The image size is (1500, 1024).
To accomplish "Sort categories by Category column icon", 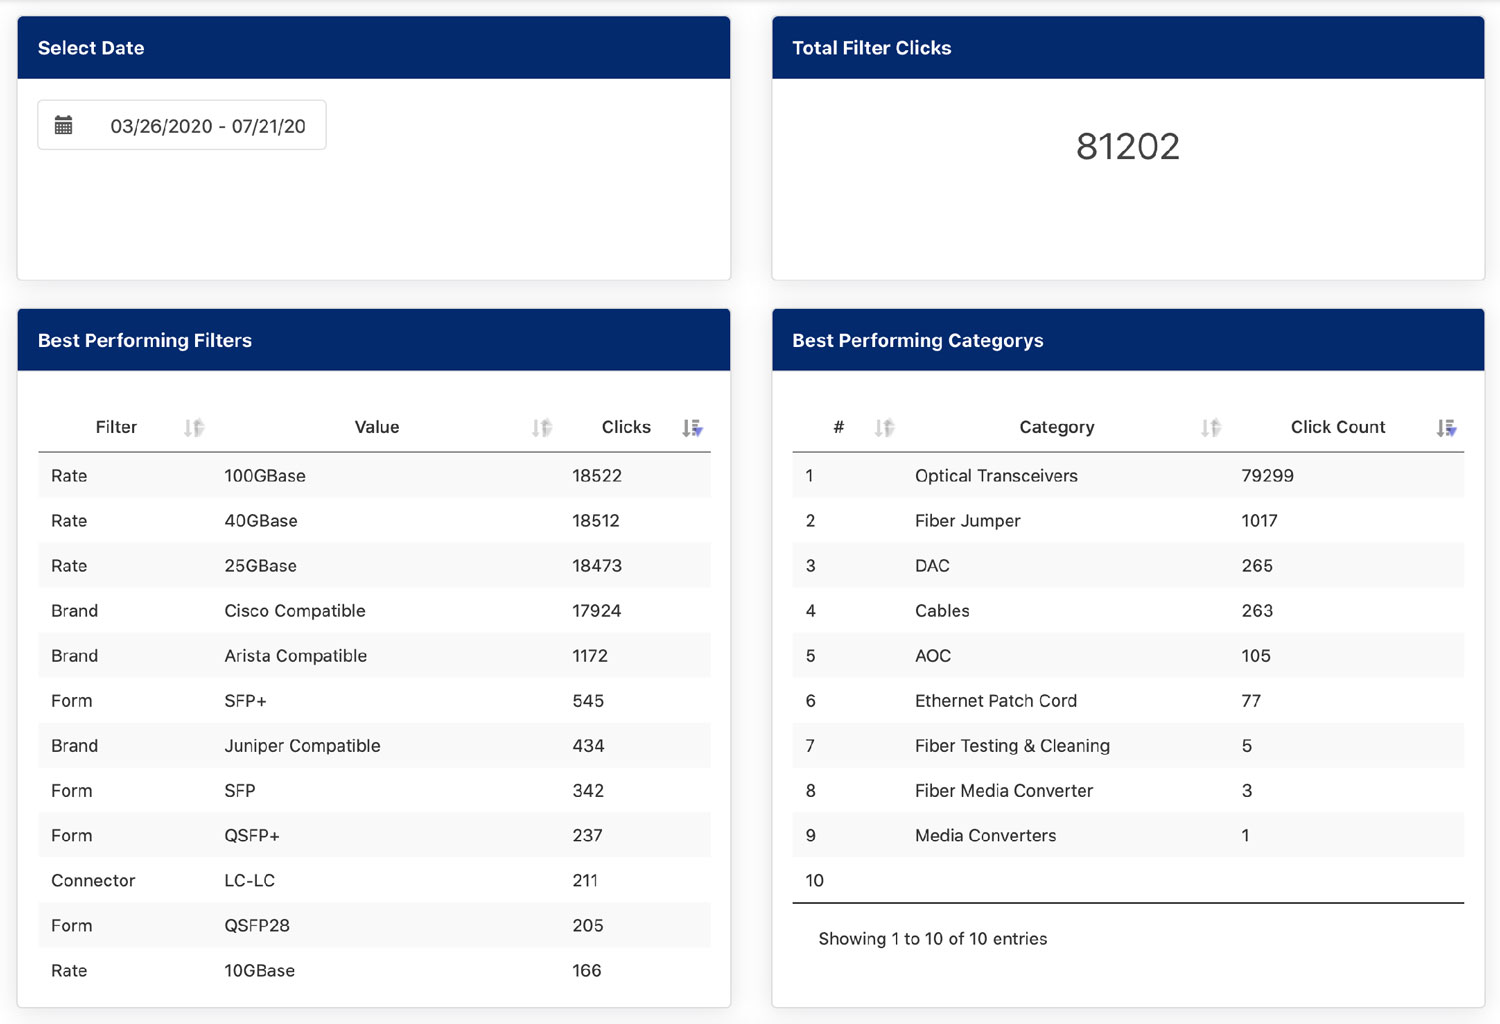I will [x=1211, y=428].
